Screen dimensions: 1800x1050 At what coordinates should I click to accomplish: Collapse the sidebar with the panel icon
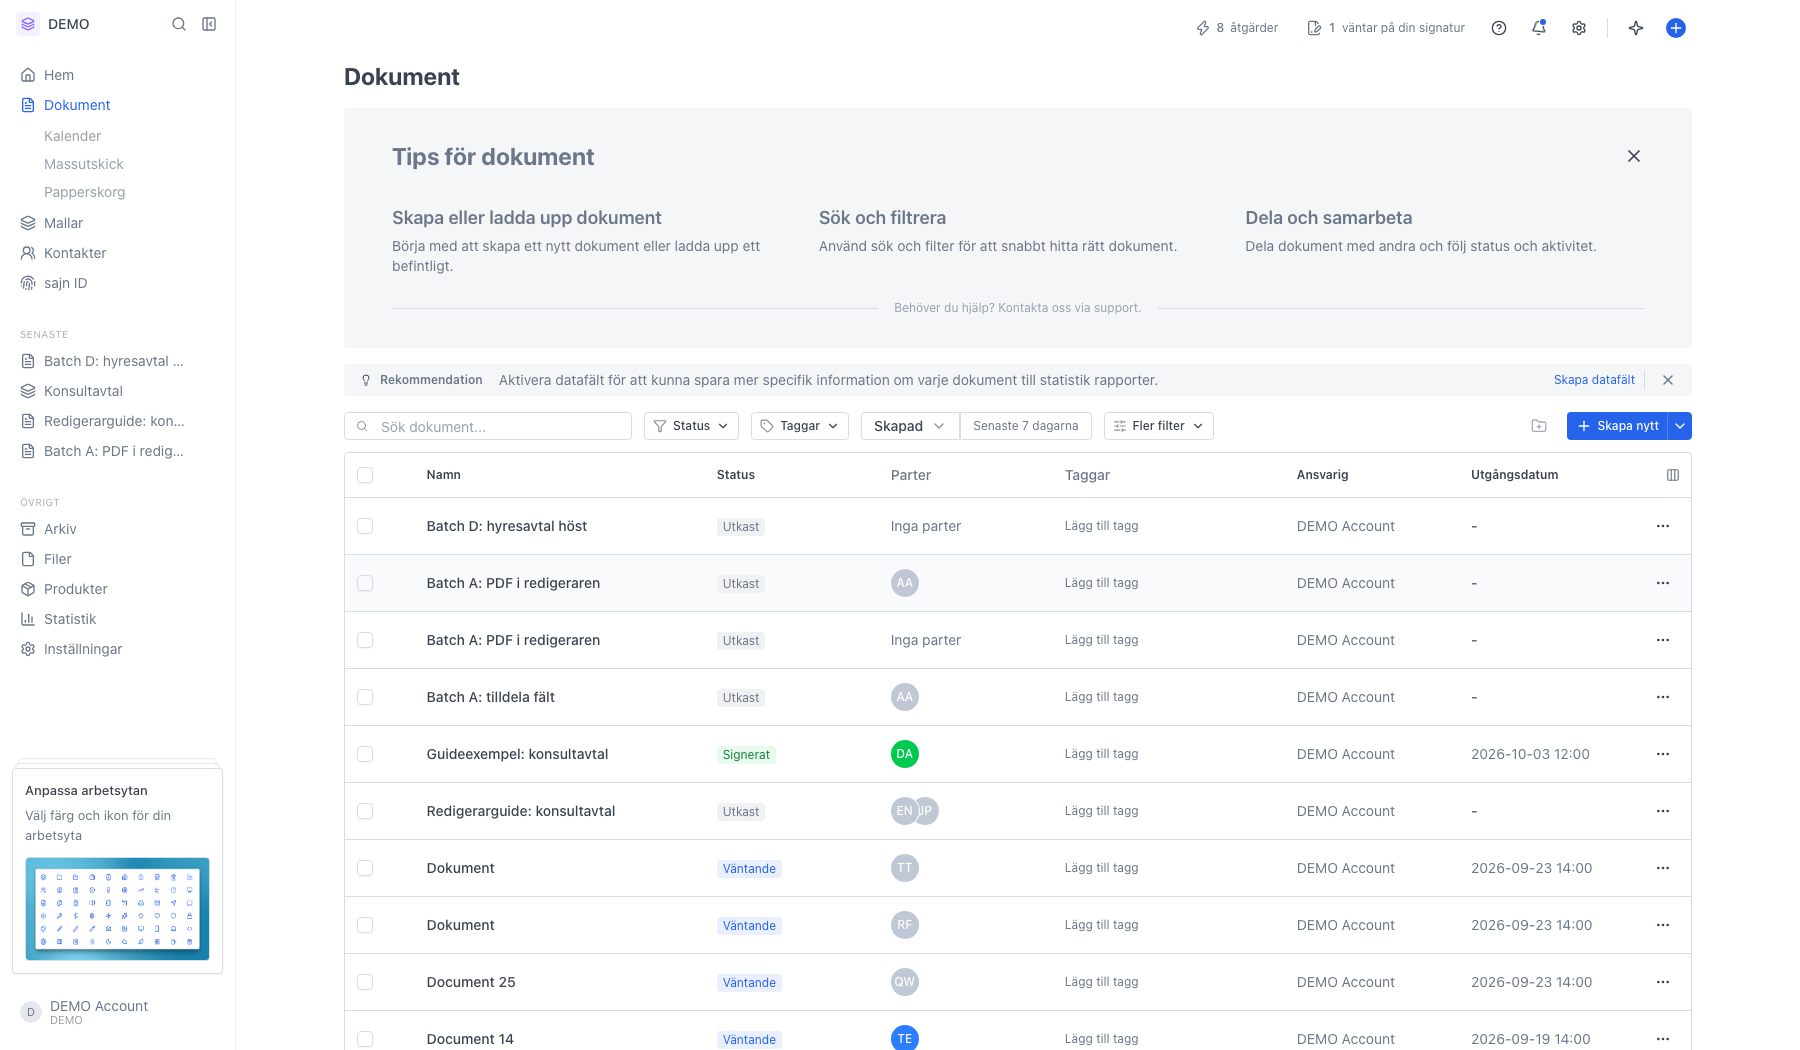click(x=209, y=24)
